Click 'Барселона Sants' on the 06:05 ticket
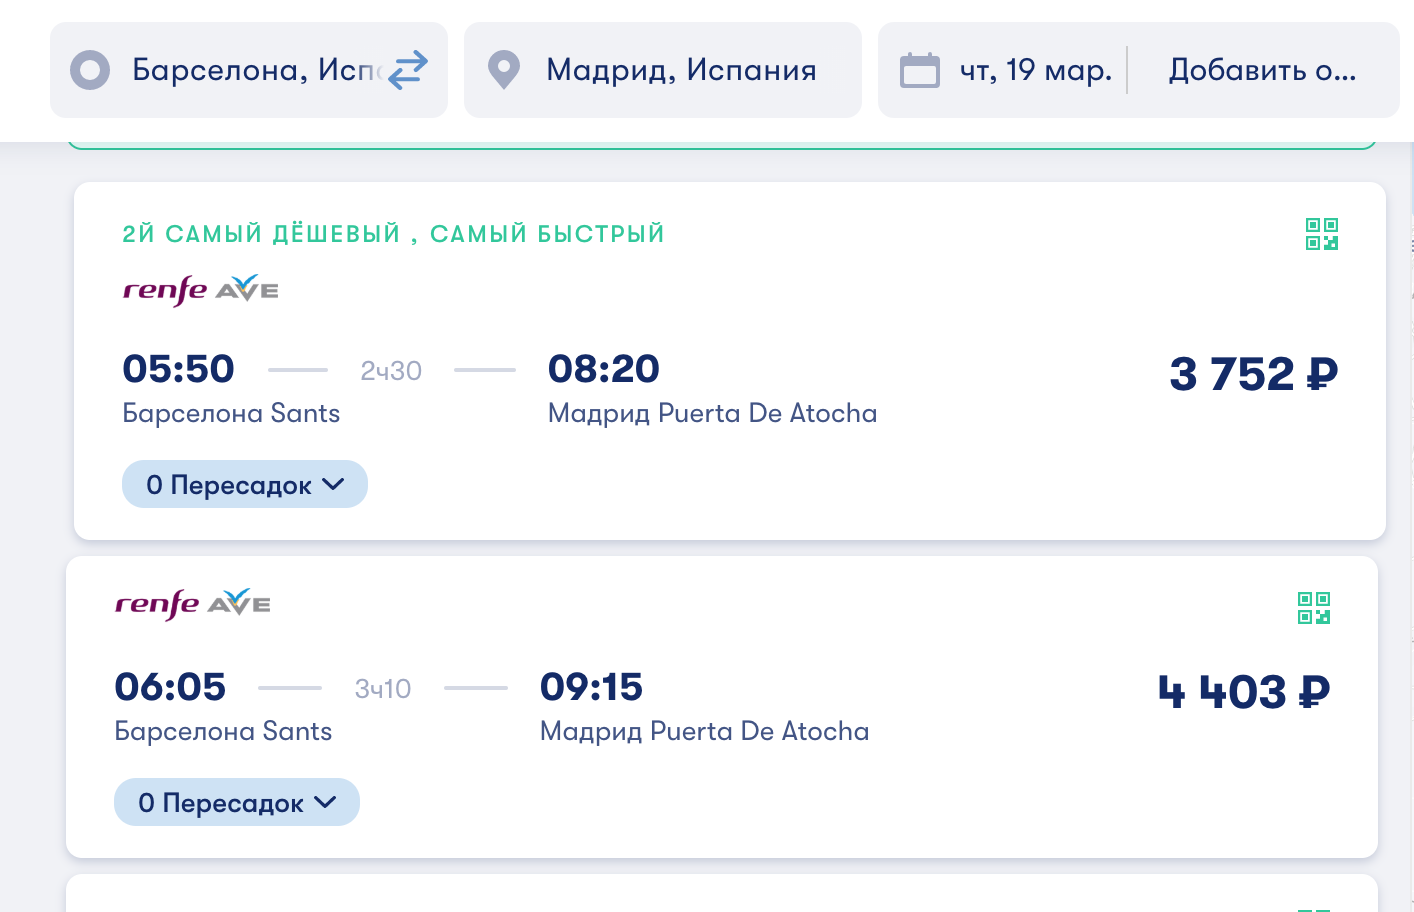1414x912 pixels. click(223, 731)
